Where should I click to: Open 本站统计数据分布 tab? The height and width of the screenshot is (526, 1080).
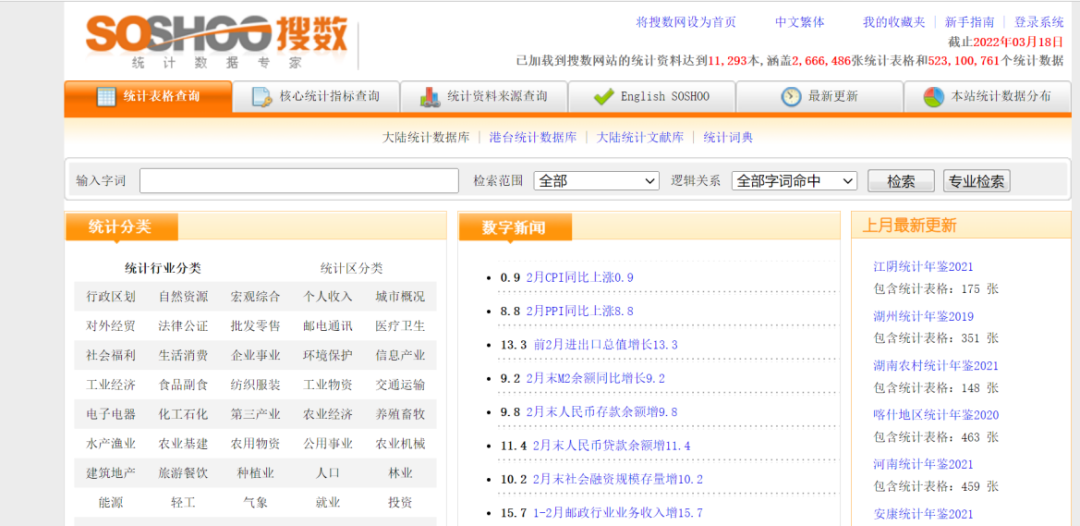tap(988, 96)
